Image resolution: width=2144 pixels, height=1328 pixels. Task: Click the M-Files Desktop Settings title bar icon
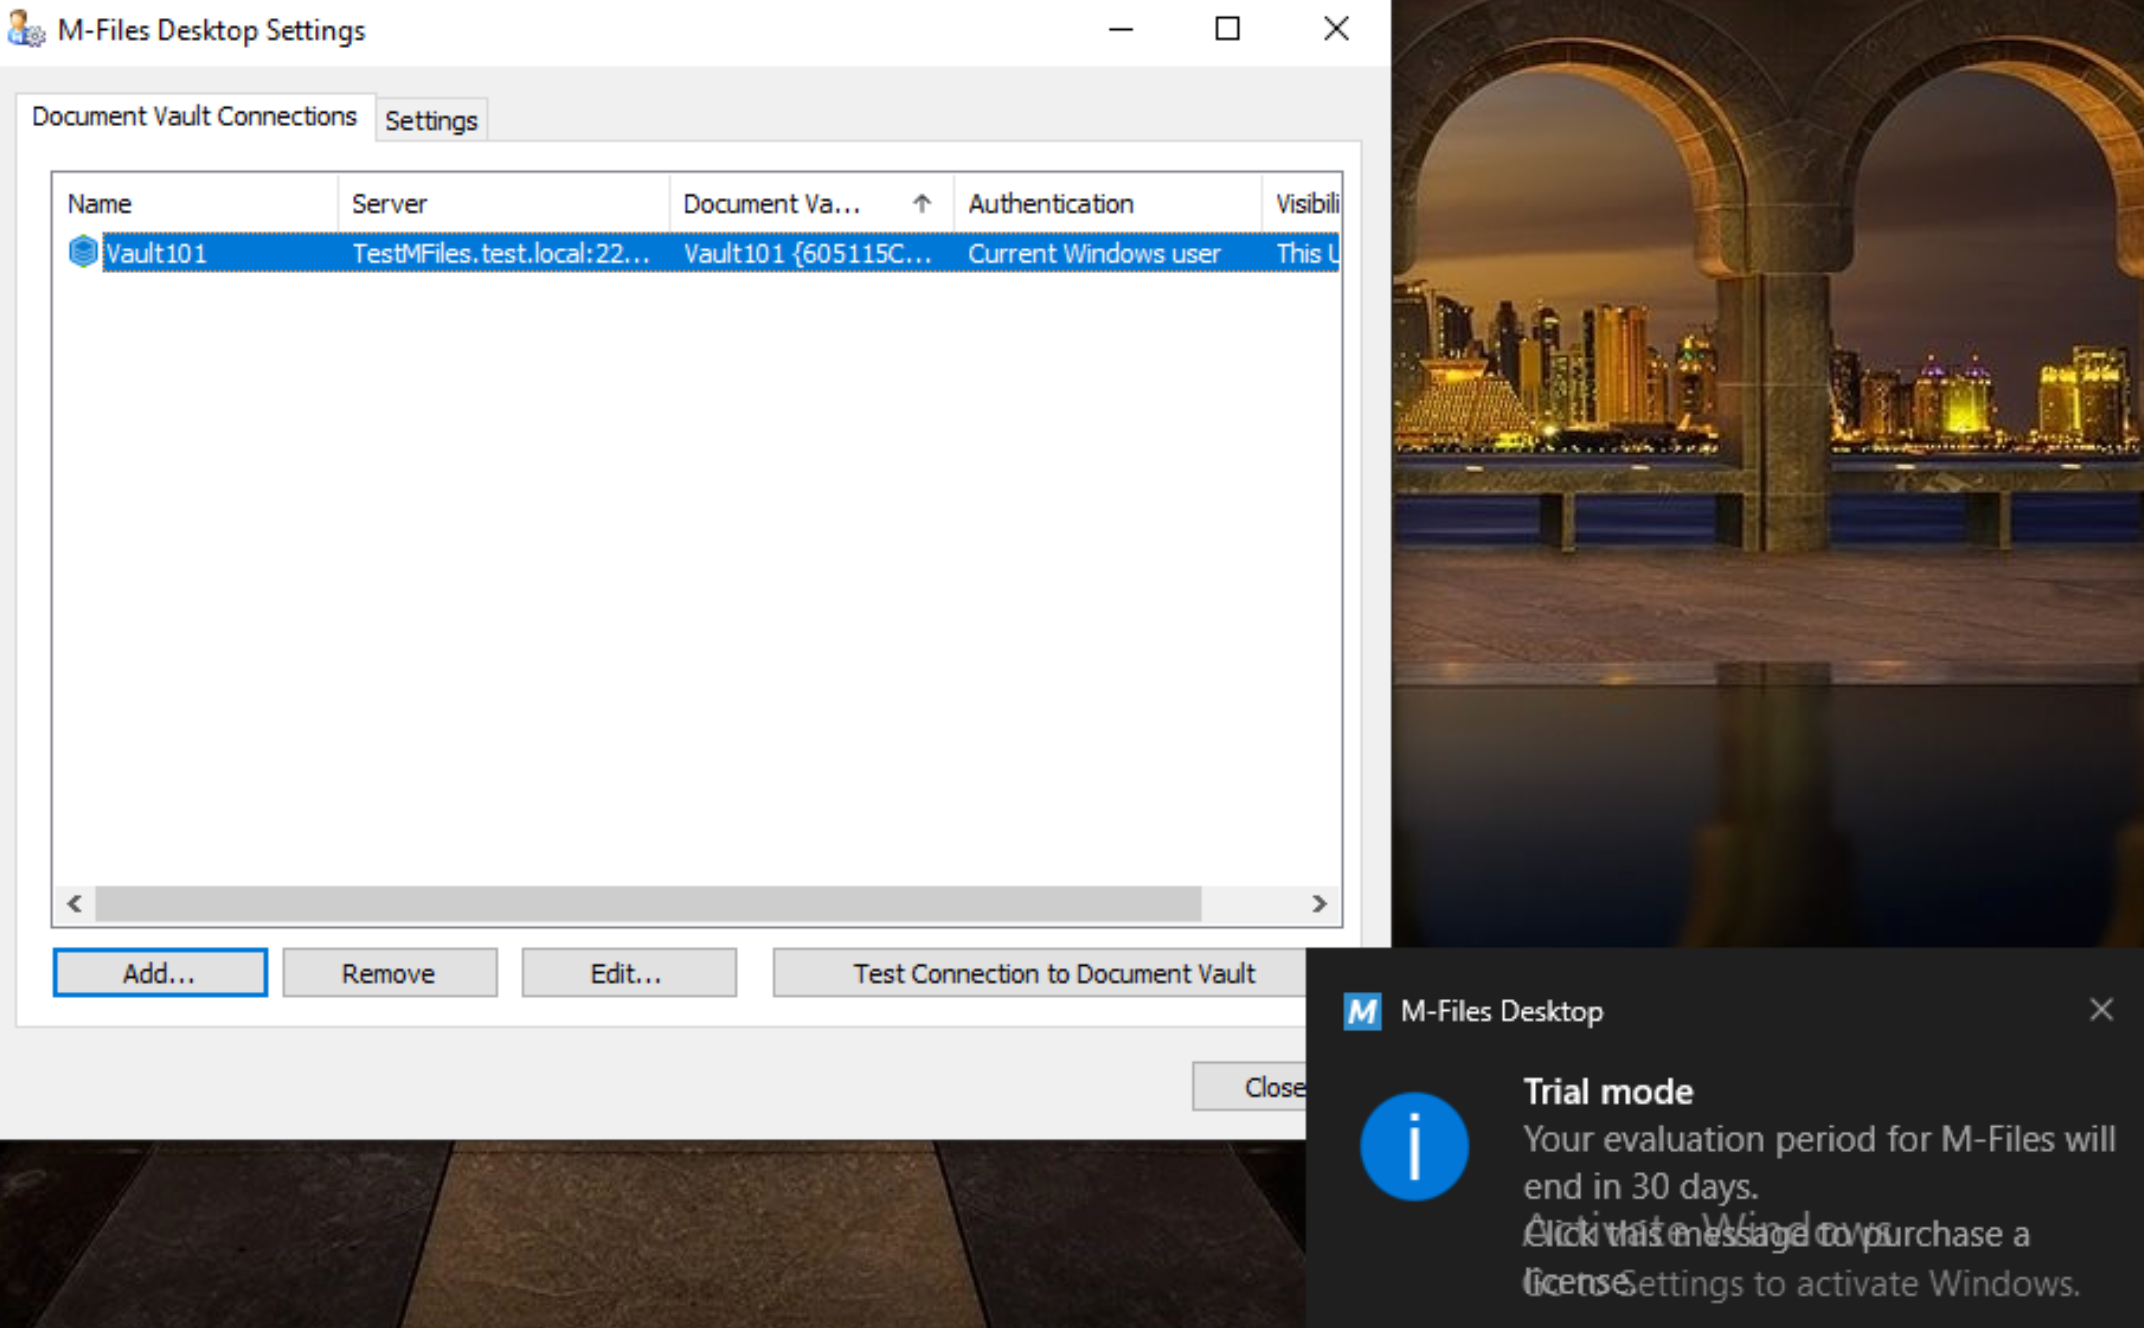[25, 29]
